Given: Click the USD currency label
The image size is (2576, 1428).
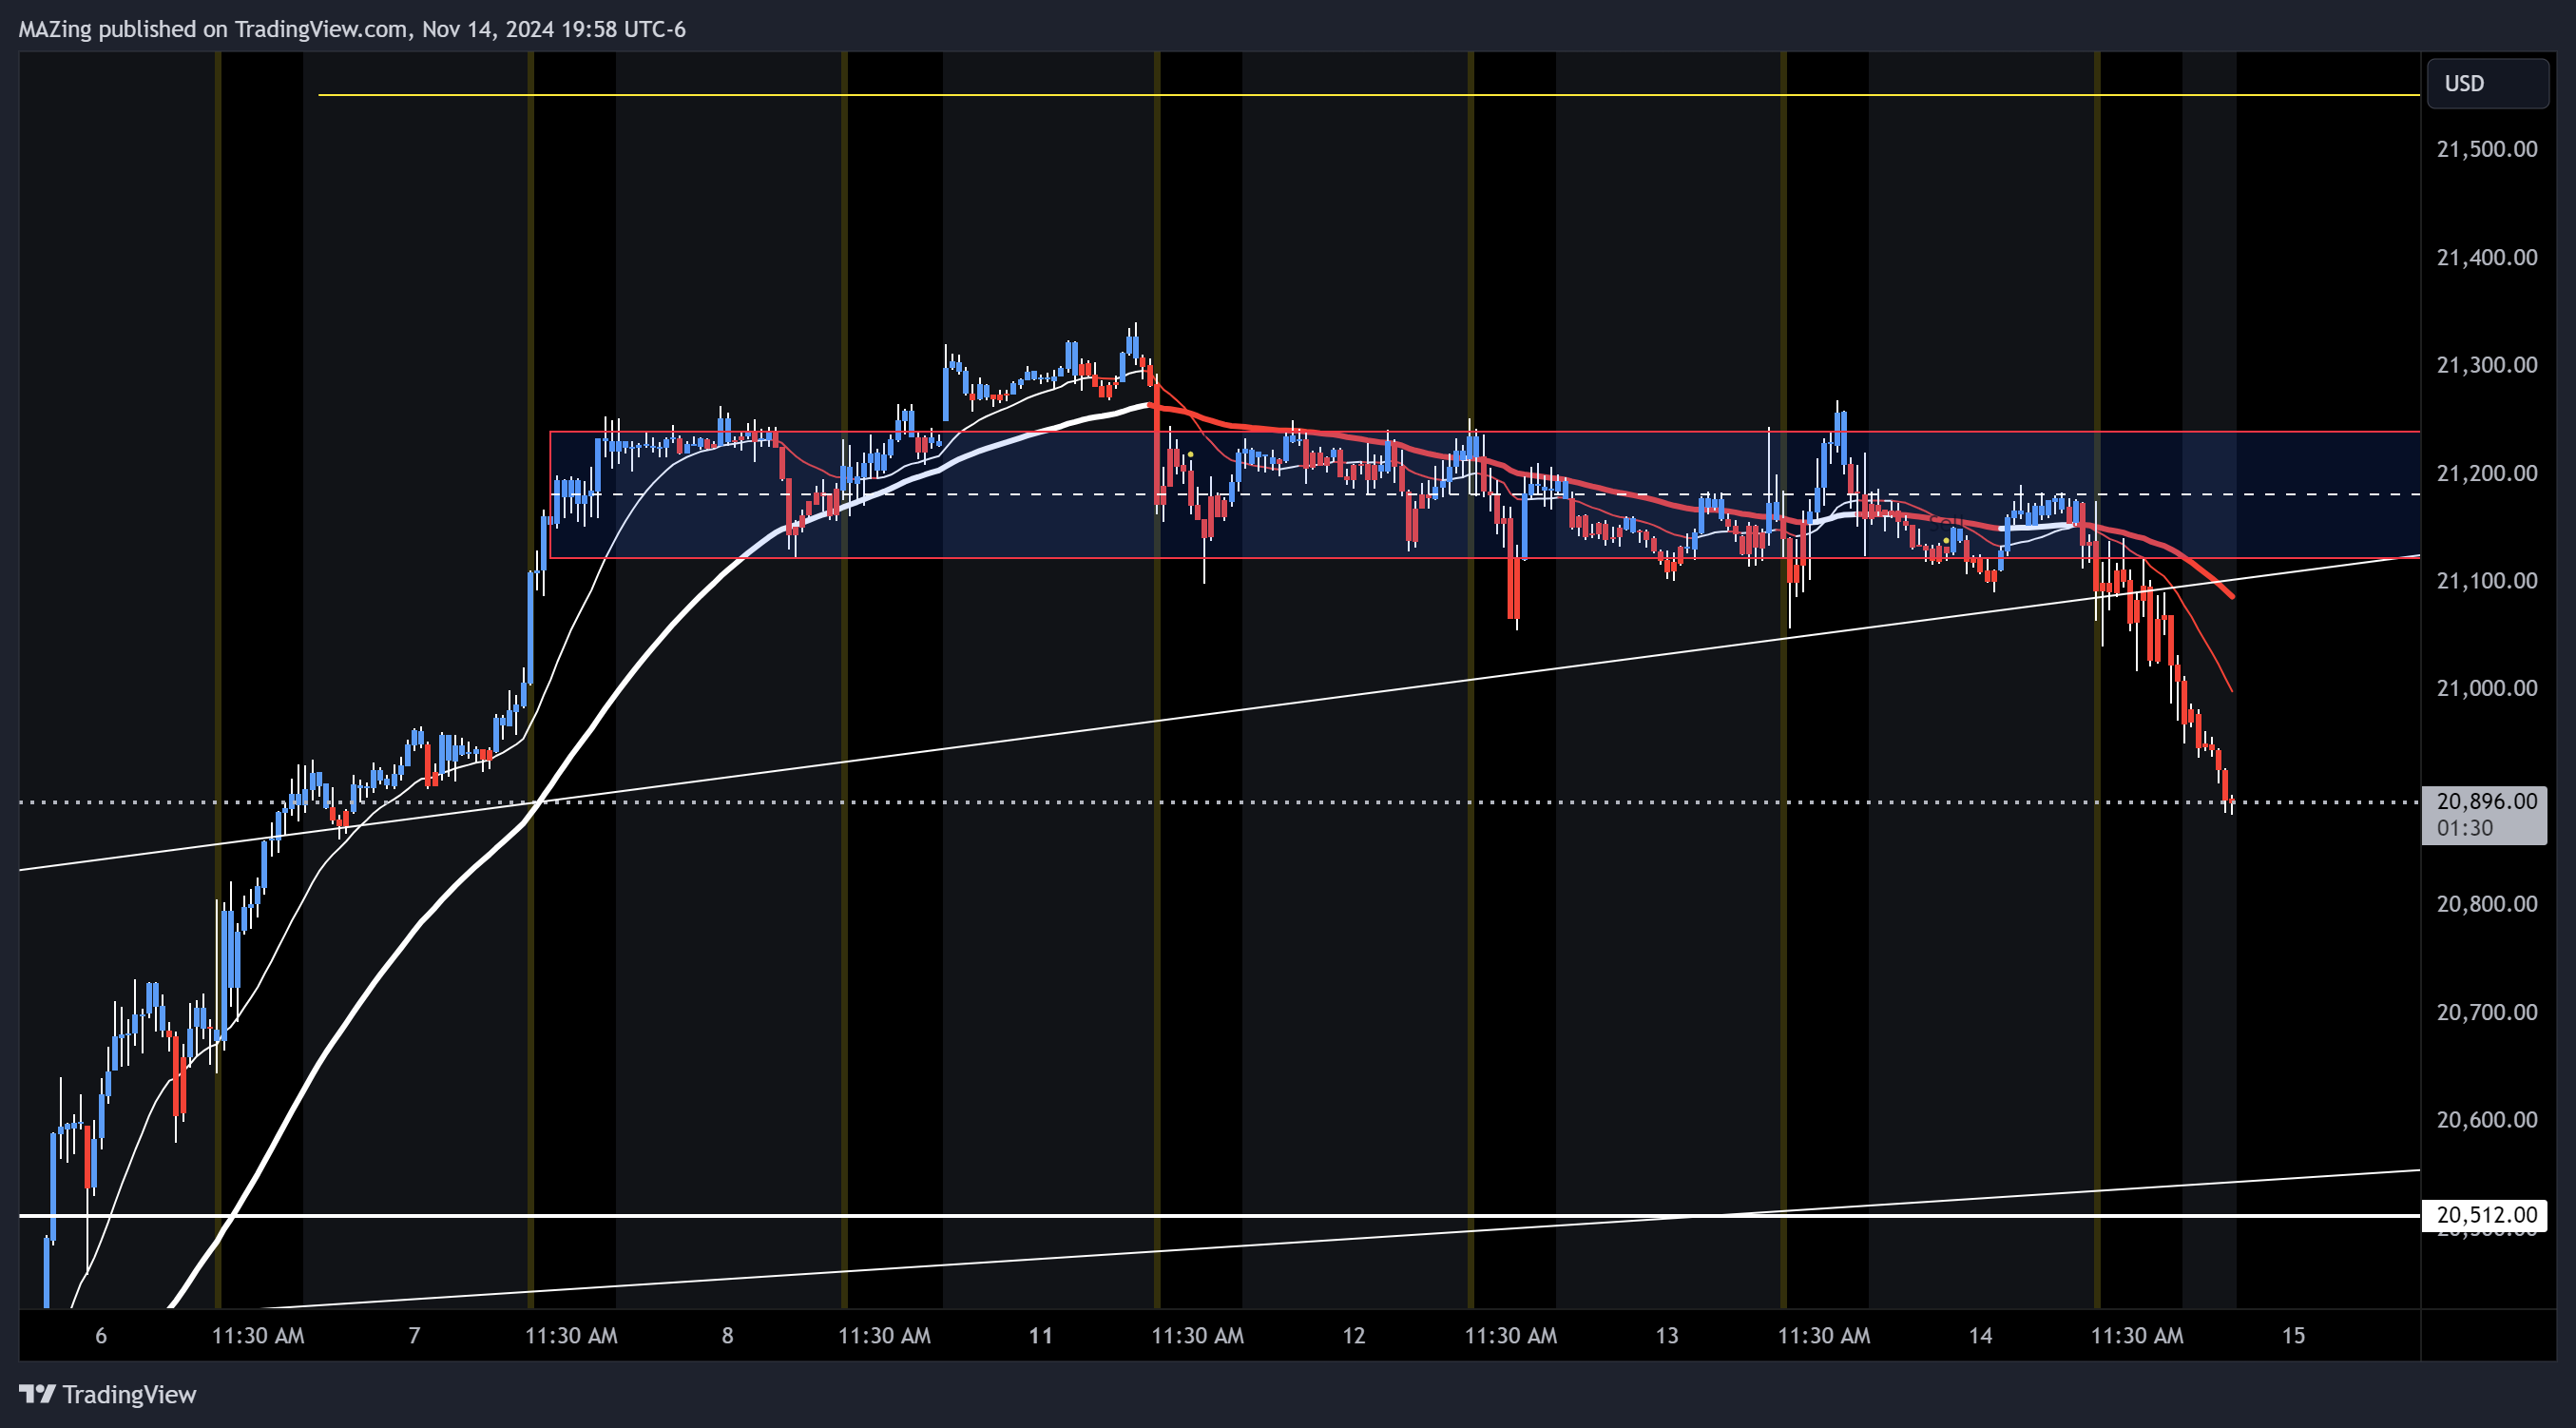Looking at the screenshot, I should pos(2486,83).
